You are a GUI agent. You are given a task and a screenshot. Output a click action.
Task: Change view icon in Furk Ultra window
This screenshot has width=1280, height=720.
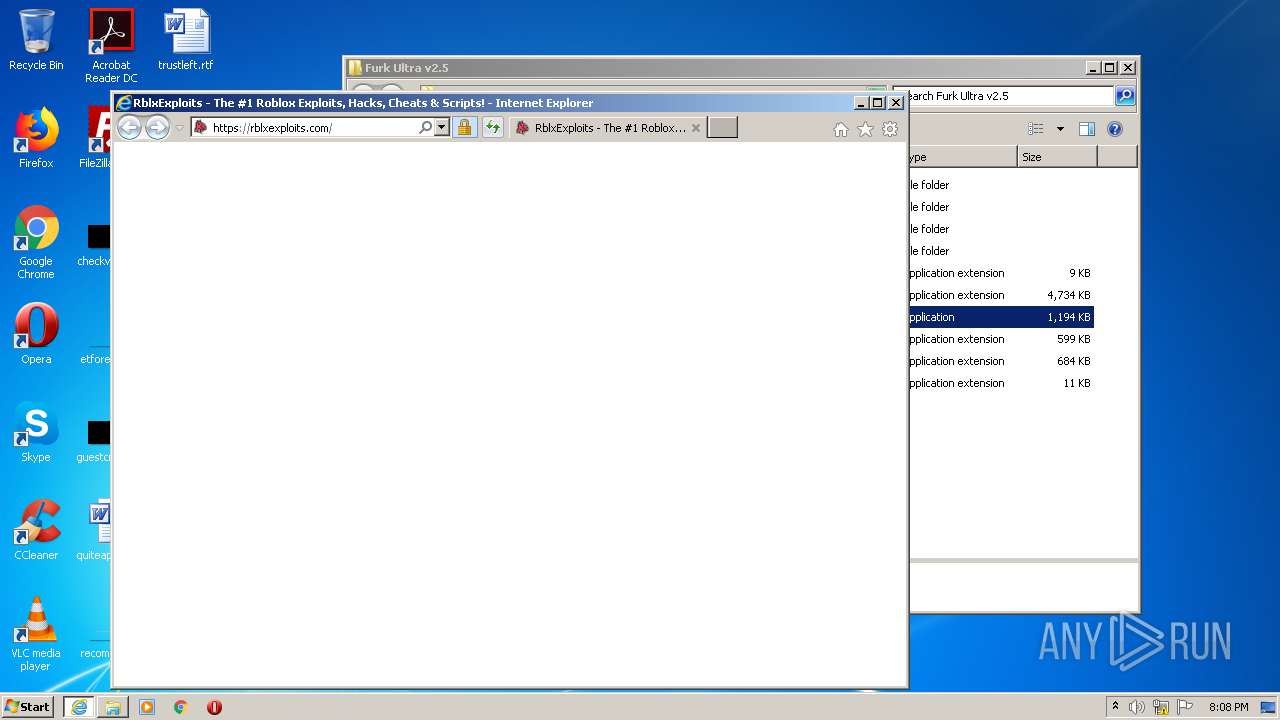1036,129
